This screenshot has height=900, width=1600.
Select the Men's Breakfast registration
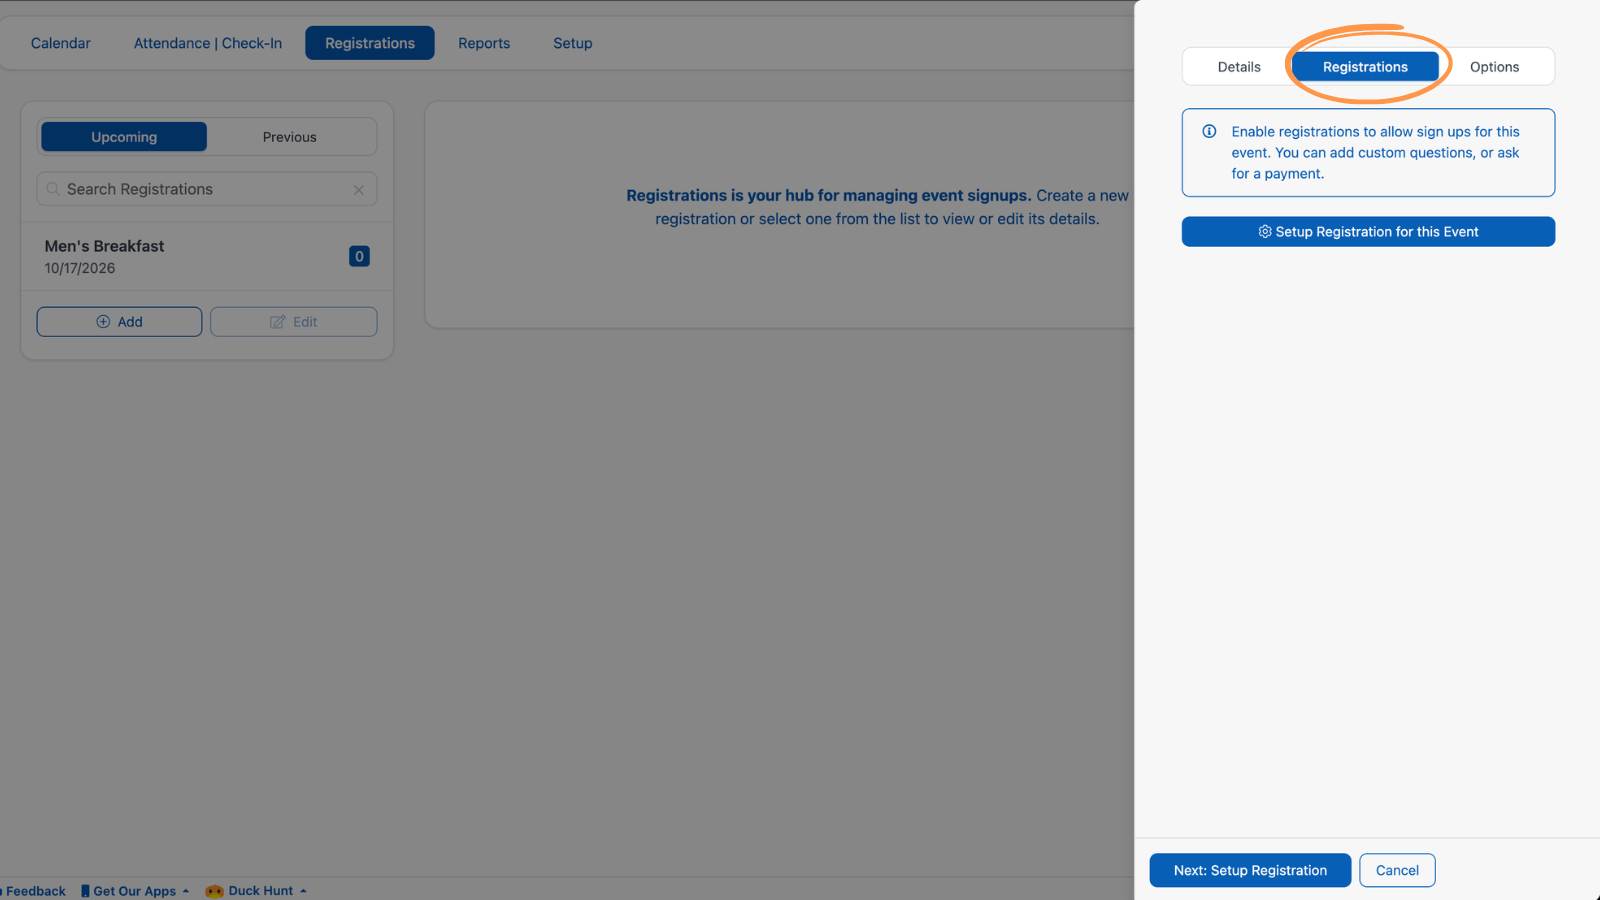(207, 257)
